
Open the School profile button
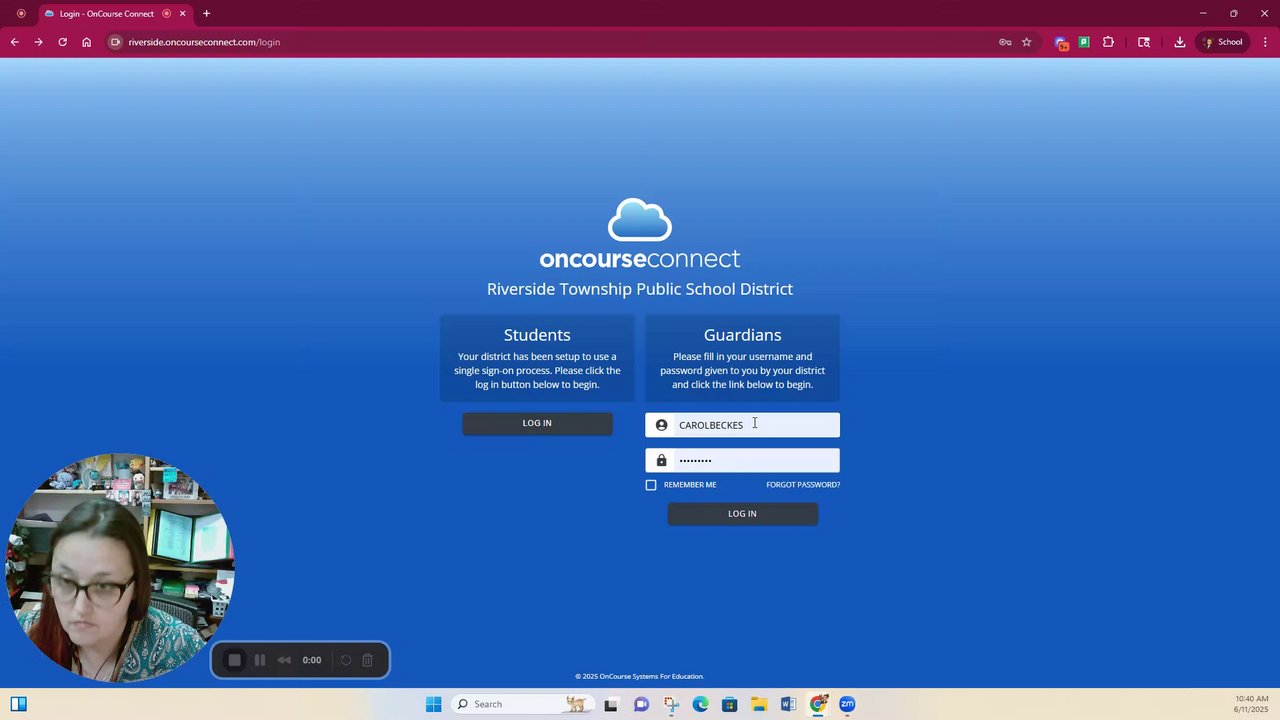tap(1223, 42)
